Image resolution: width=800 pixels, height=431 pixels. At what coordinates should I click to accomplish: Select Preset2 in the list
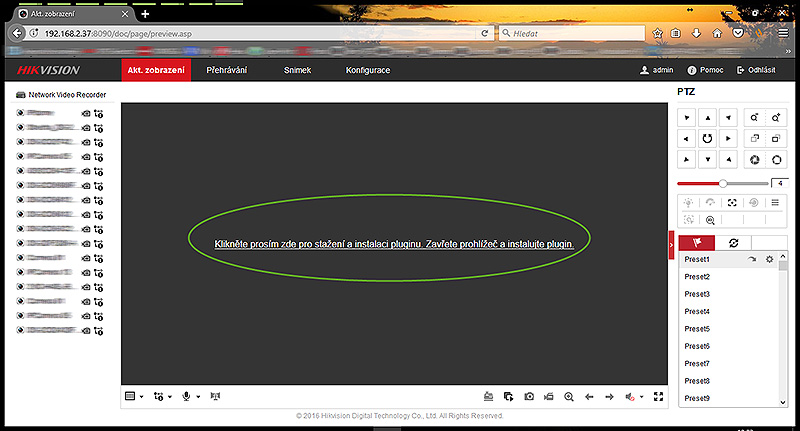[729, 276]
